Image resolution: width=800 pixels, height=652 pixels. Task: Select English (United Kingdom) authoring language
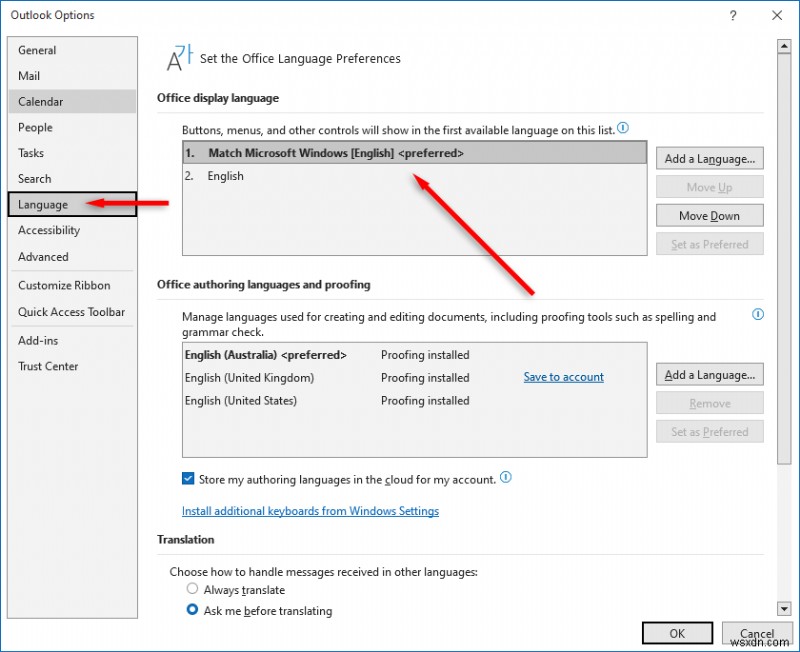pos(414,378)
